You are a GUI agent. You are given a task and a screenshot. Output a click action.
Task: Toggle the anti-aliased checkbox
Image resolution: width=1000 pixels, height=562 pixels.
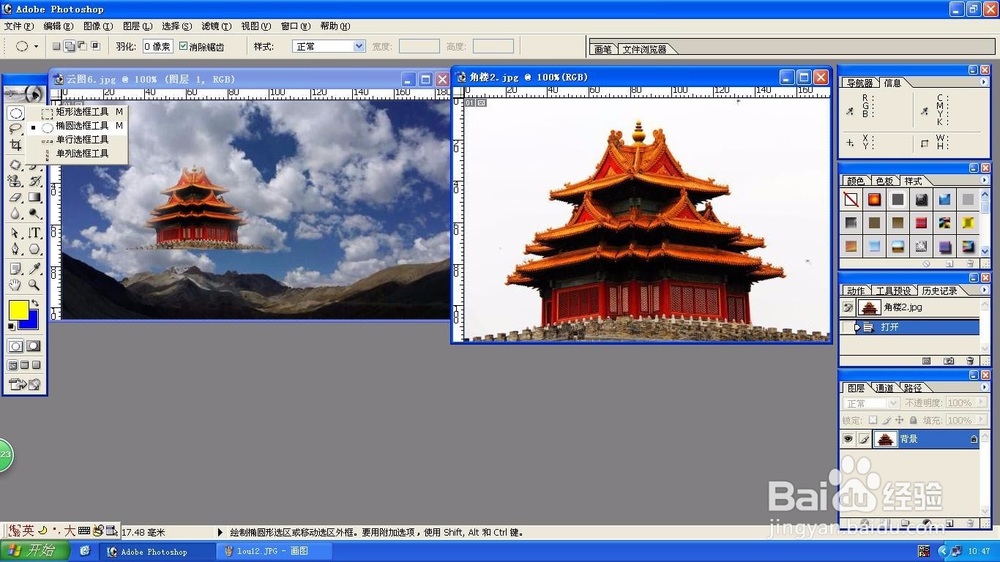pos(184,46)
